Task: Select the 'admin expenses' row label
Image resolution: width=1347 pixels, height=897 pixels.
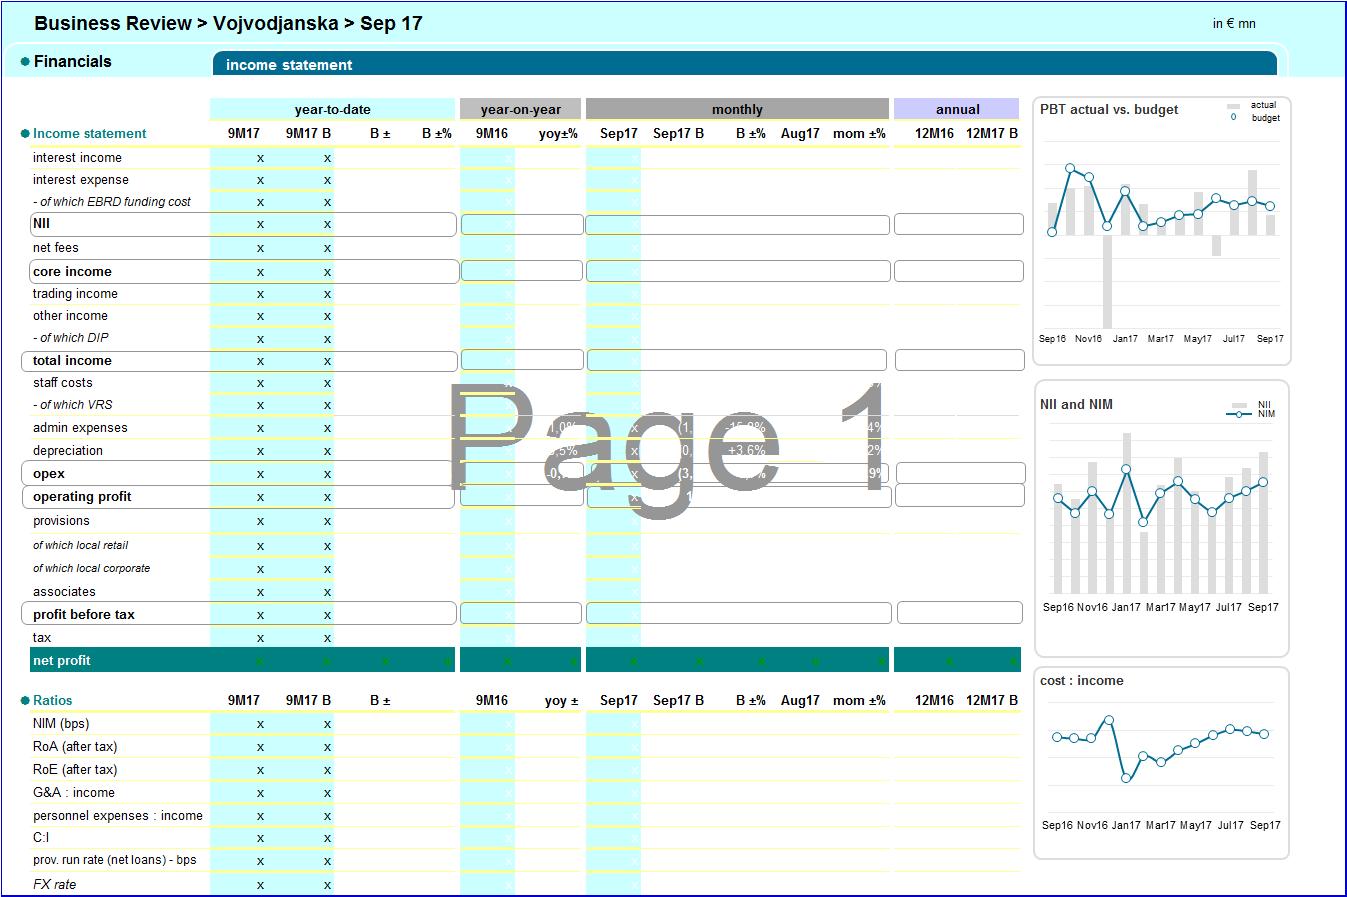Action: 80,427
